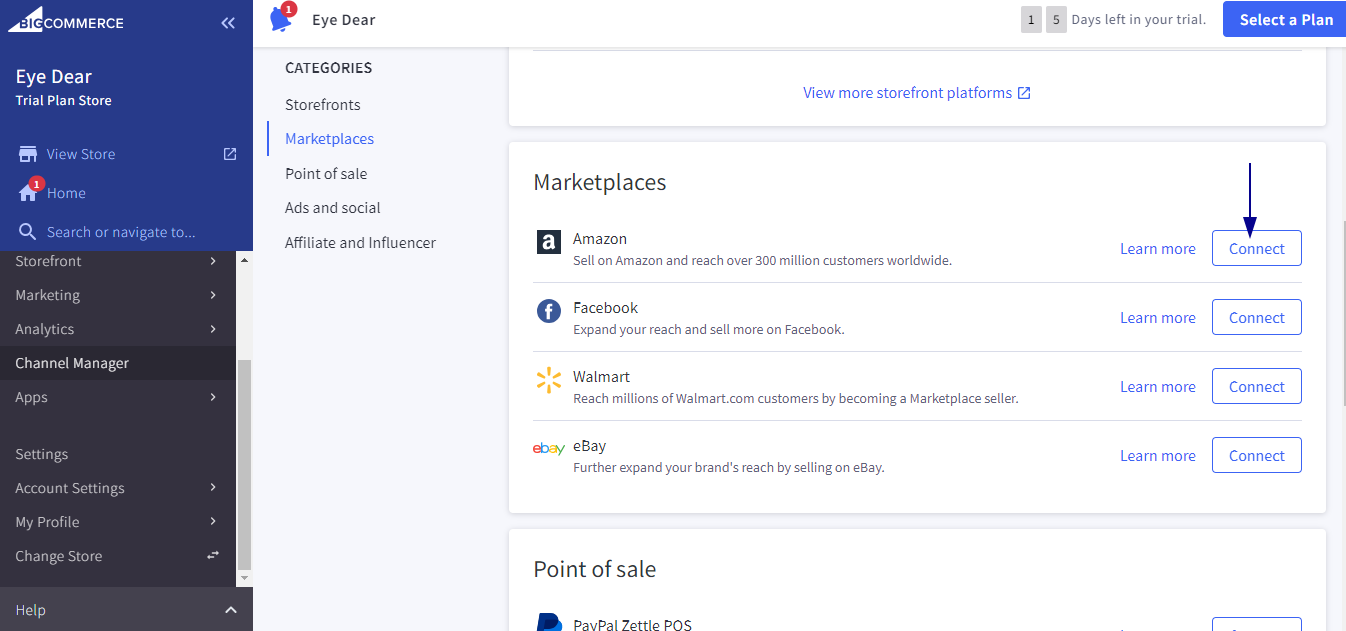Click the Point of sale section heading

pos(595,569)
